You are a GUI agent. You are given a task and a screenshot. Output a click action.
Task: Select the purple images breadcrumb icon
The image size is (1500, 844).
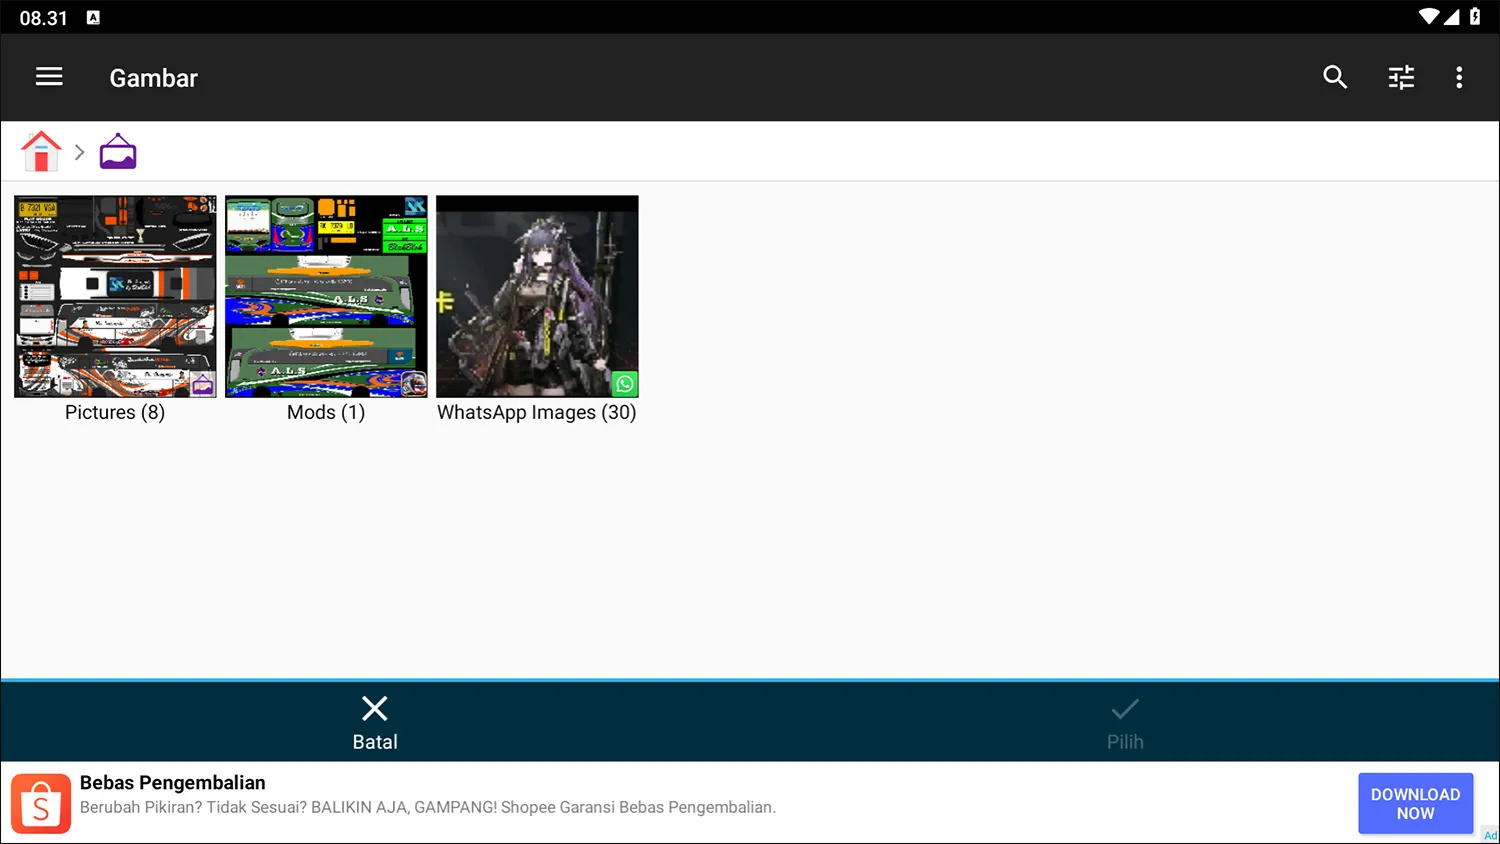[x=118, y=152]
